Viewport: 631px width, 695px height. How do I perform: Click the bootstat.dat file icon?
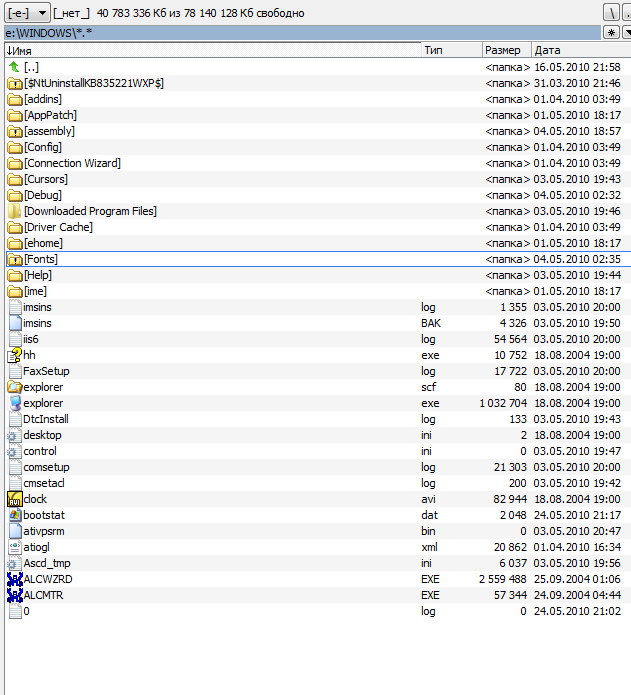pos(15,515)
